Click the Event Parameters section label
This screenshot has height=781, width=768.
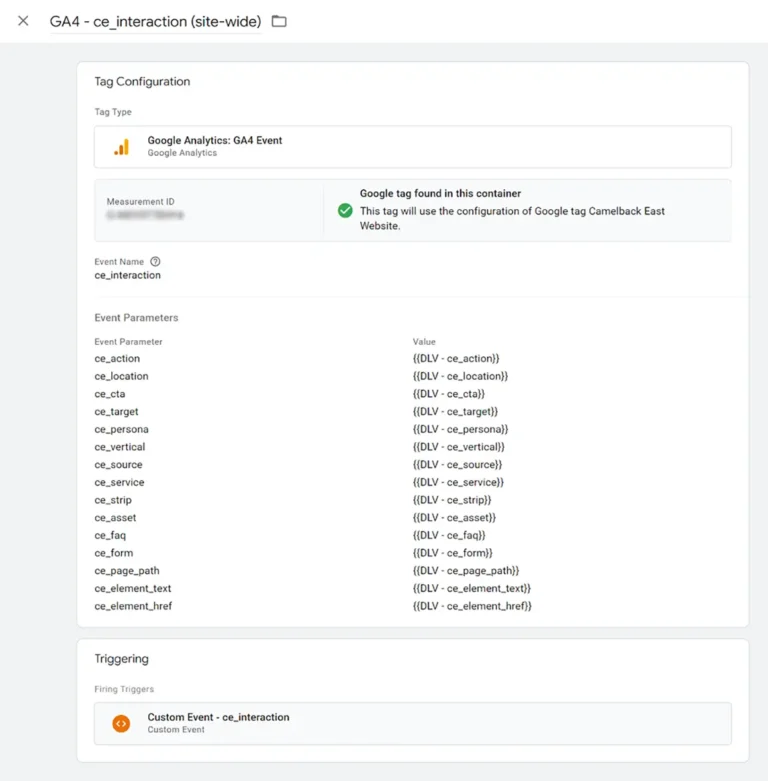[136, 318]
